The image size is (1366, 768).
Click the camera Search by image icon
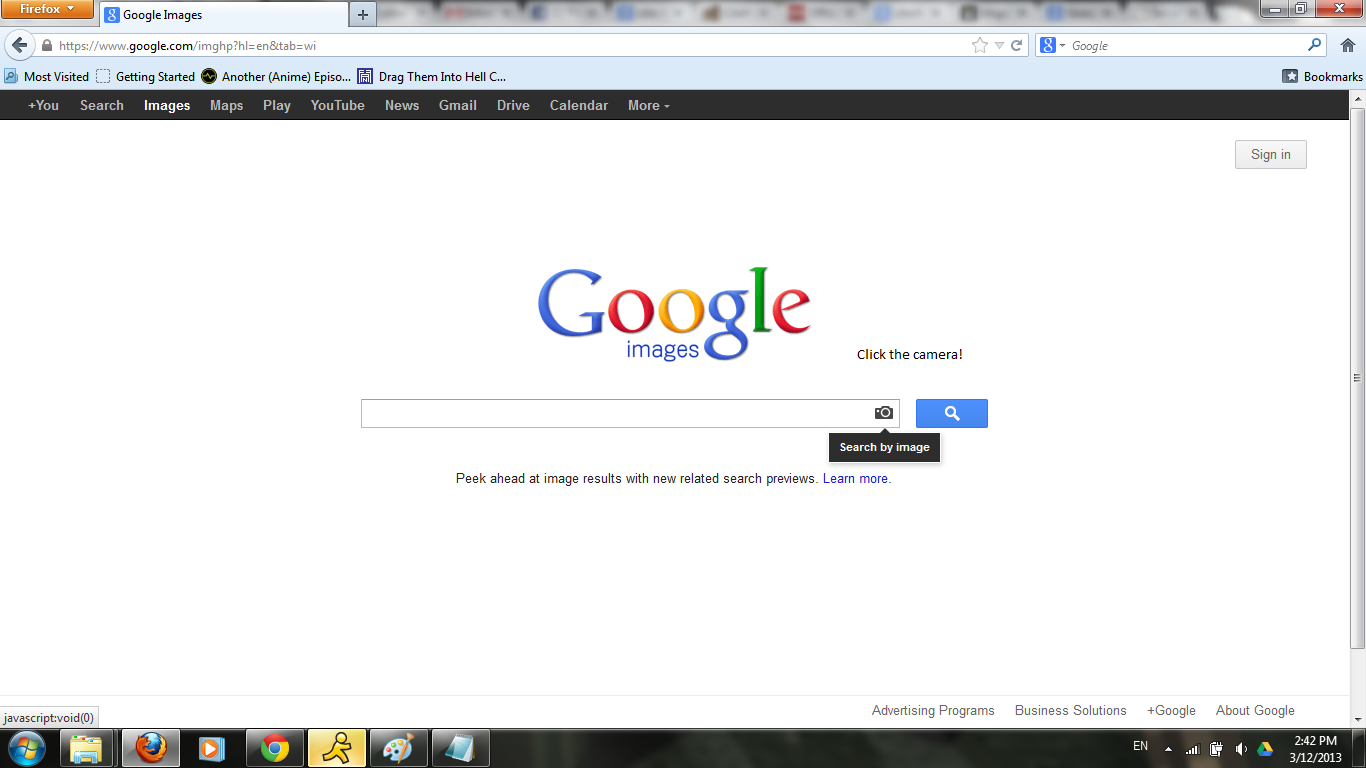tap(884, 413)
